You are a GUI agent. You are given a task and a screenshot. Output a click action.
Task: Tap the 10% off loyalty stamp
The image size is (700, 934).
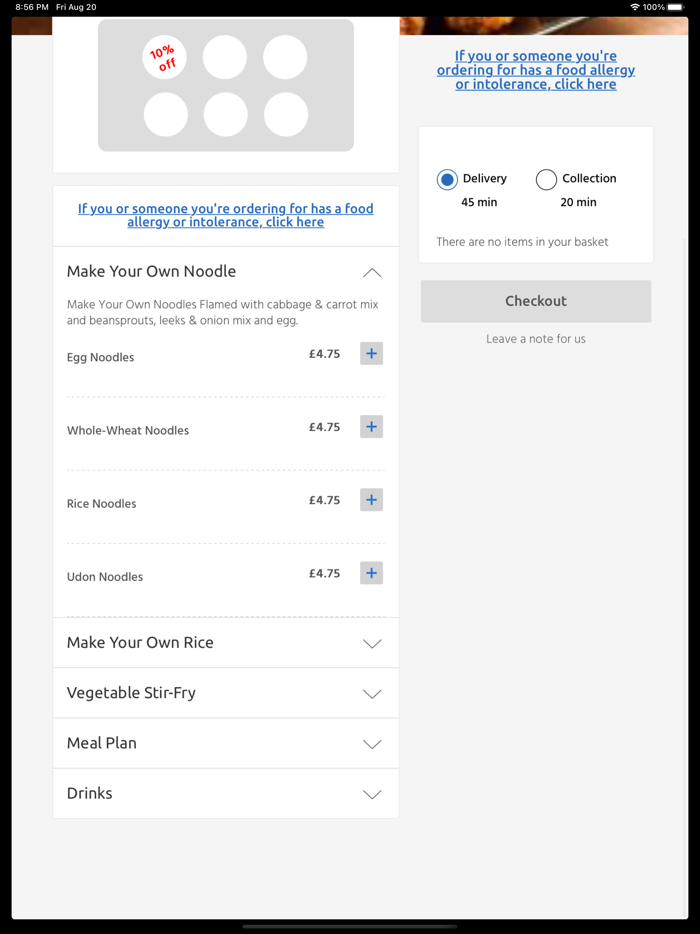[x=164, y=57]
